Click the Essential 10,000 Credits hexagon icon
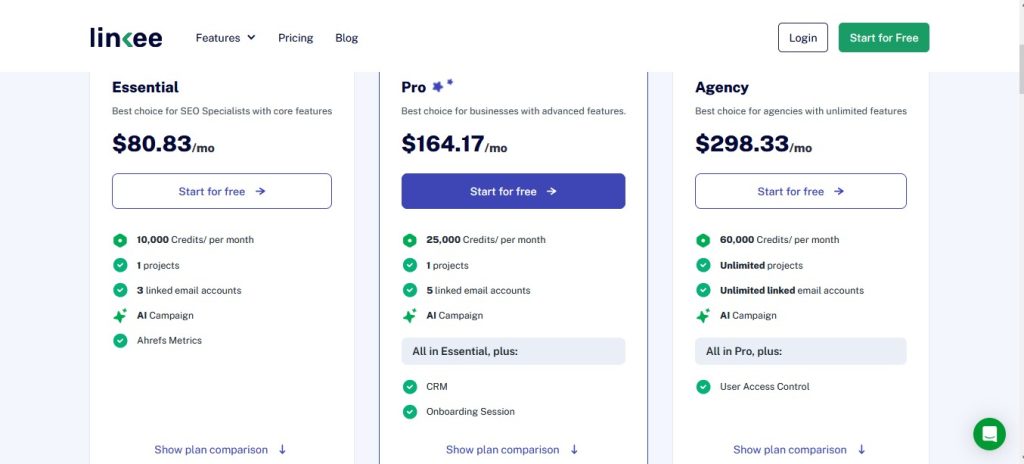The height and width of the screenshot is (464, 1024). pos(120,240)
